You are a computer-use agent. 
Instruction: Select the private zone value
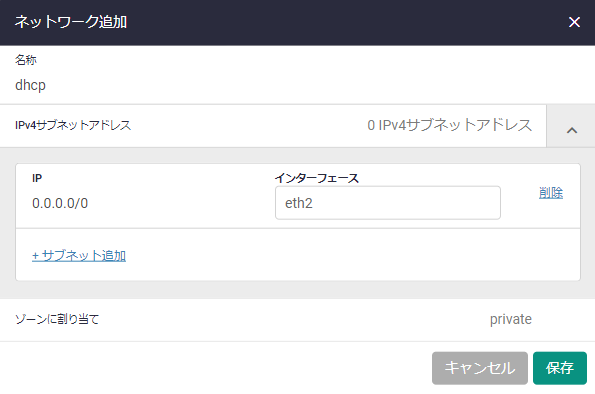[x=510, y=319]
